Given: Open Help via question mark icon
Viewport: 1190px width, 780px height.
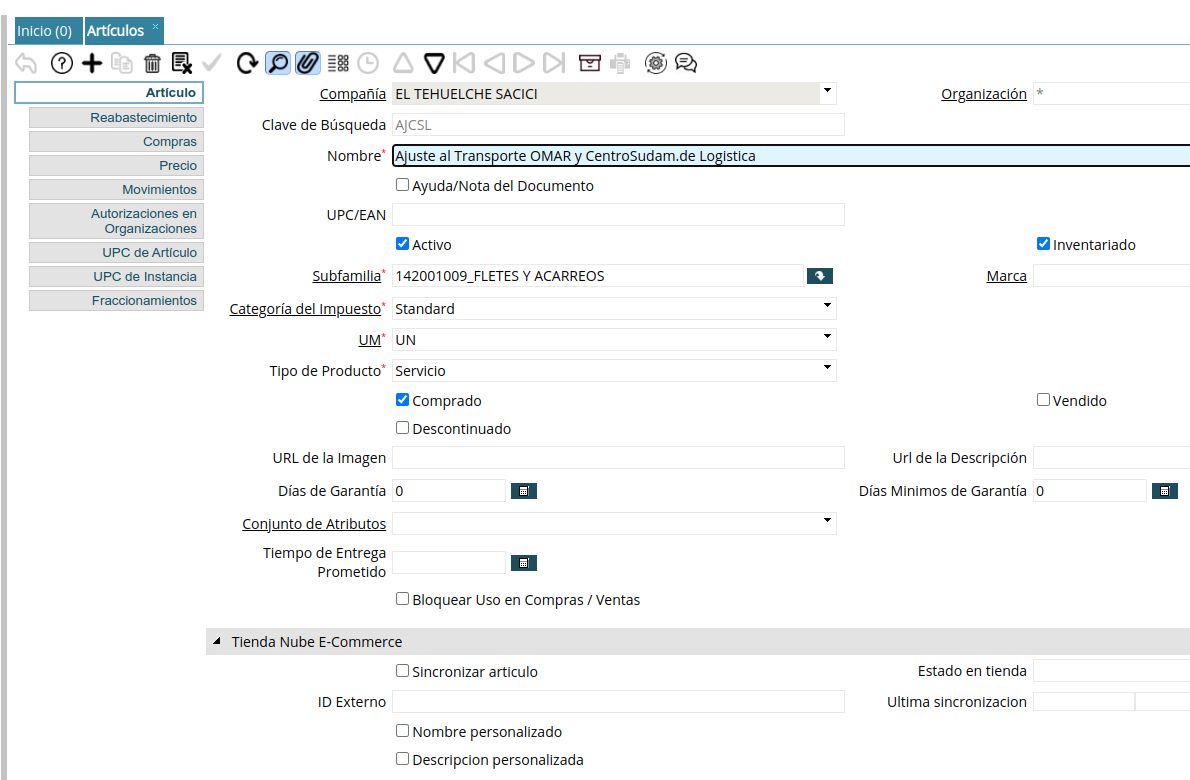Looking at the screenshot, I should (x=61, y=63).
